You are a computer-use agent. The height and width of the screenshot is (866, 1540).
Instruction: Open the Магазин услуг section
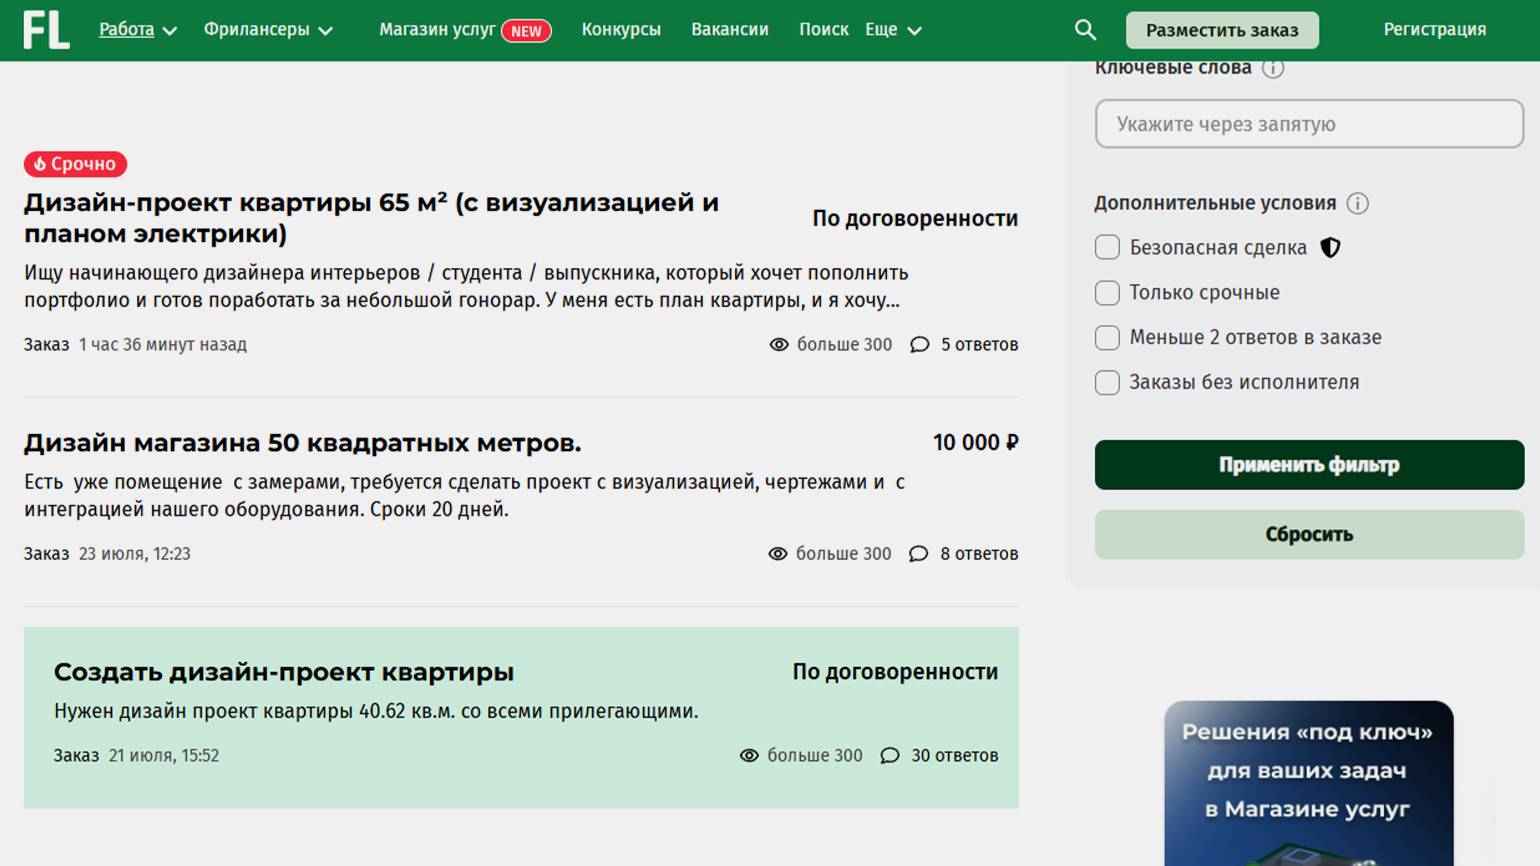point(437,30)
